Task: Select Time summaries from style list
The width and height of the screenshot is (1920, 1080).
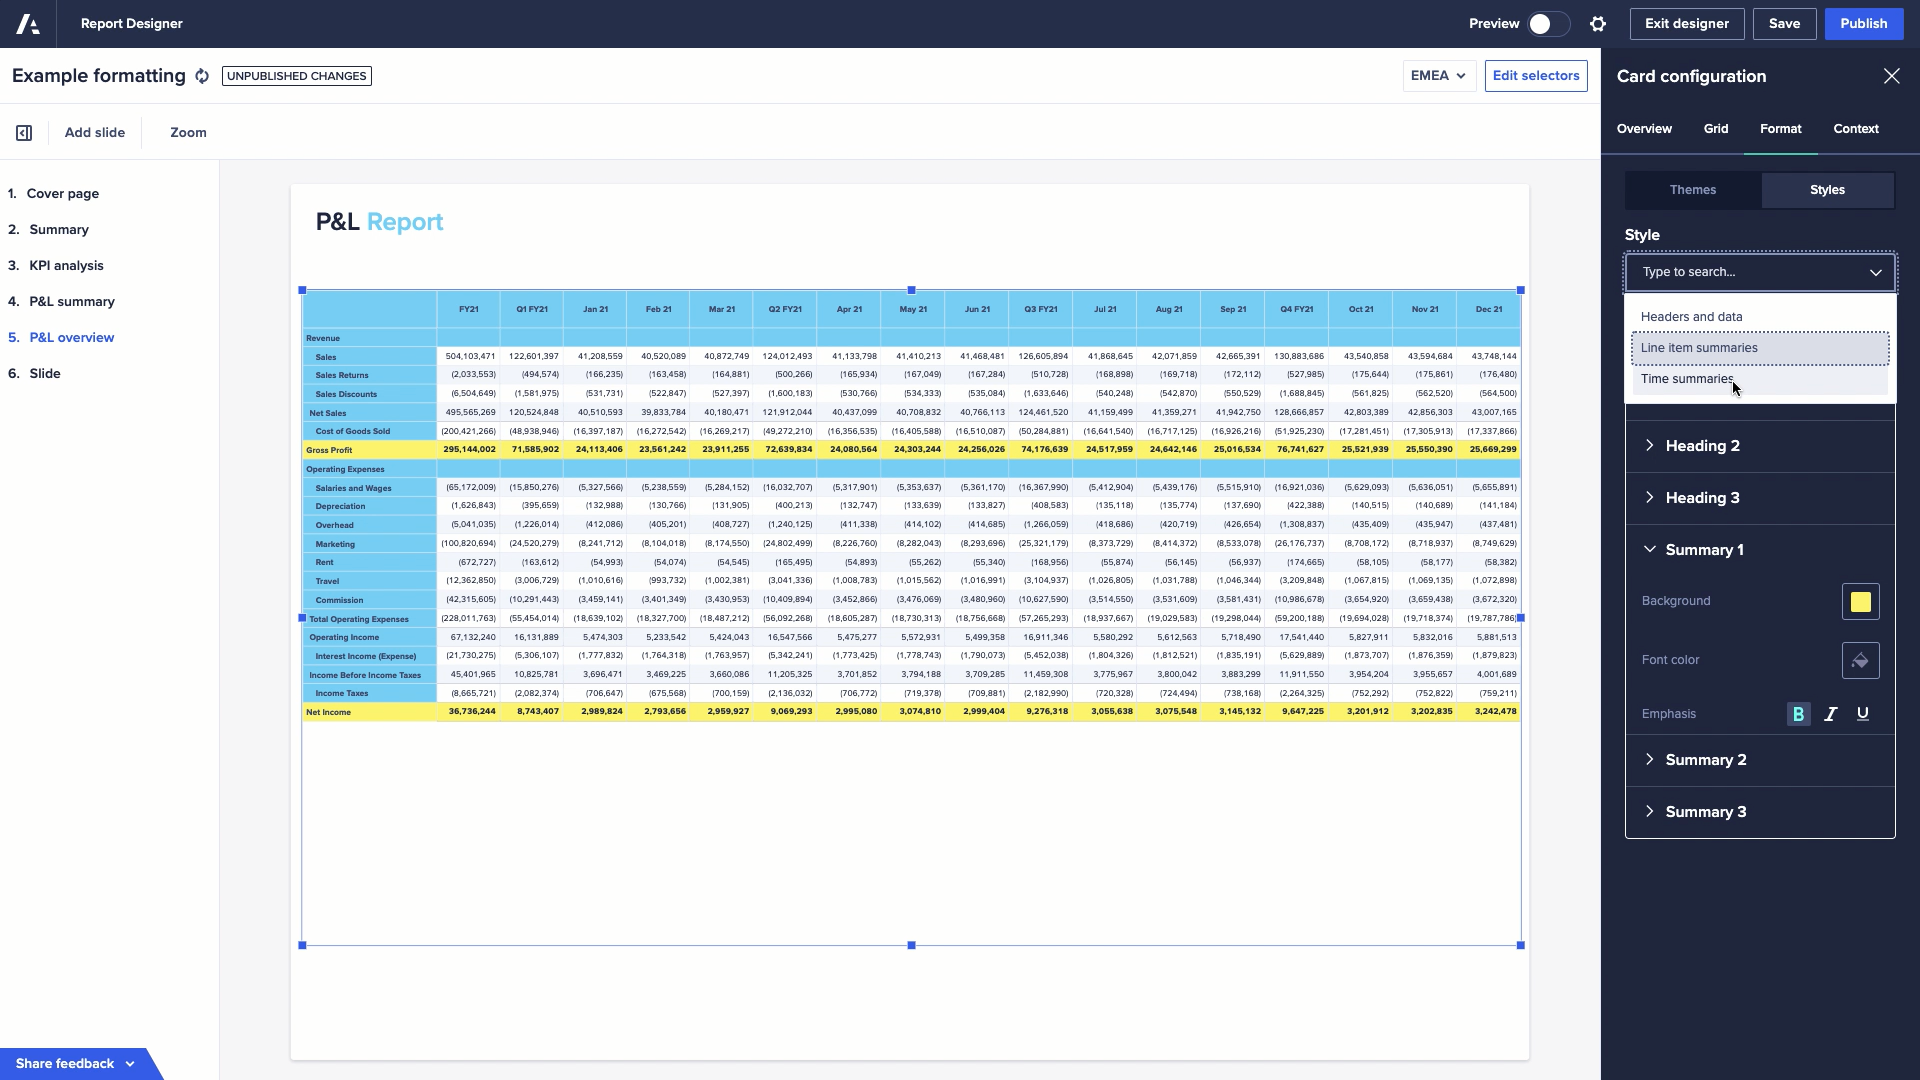Action: coord(1687,379)
